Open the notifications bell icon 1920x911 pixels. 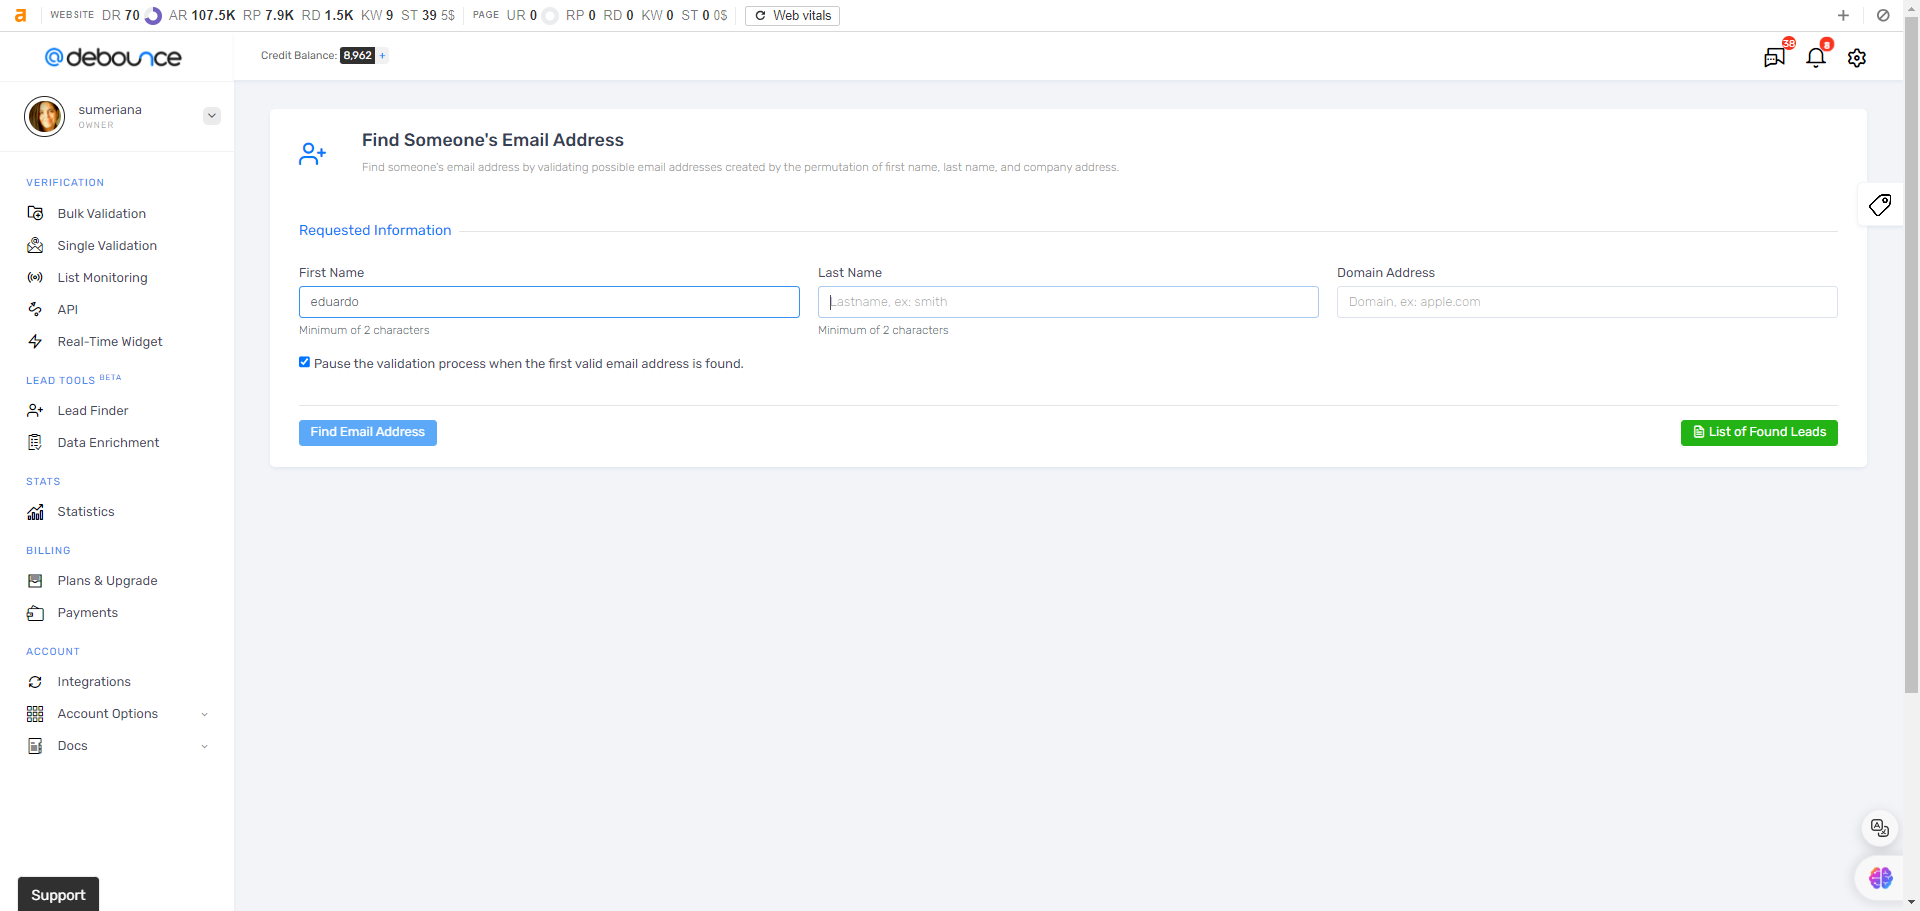pyautogui.click(x=1816, y=58)
